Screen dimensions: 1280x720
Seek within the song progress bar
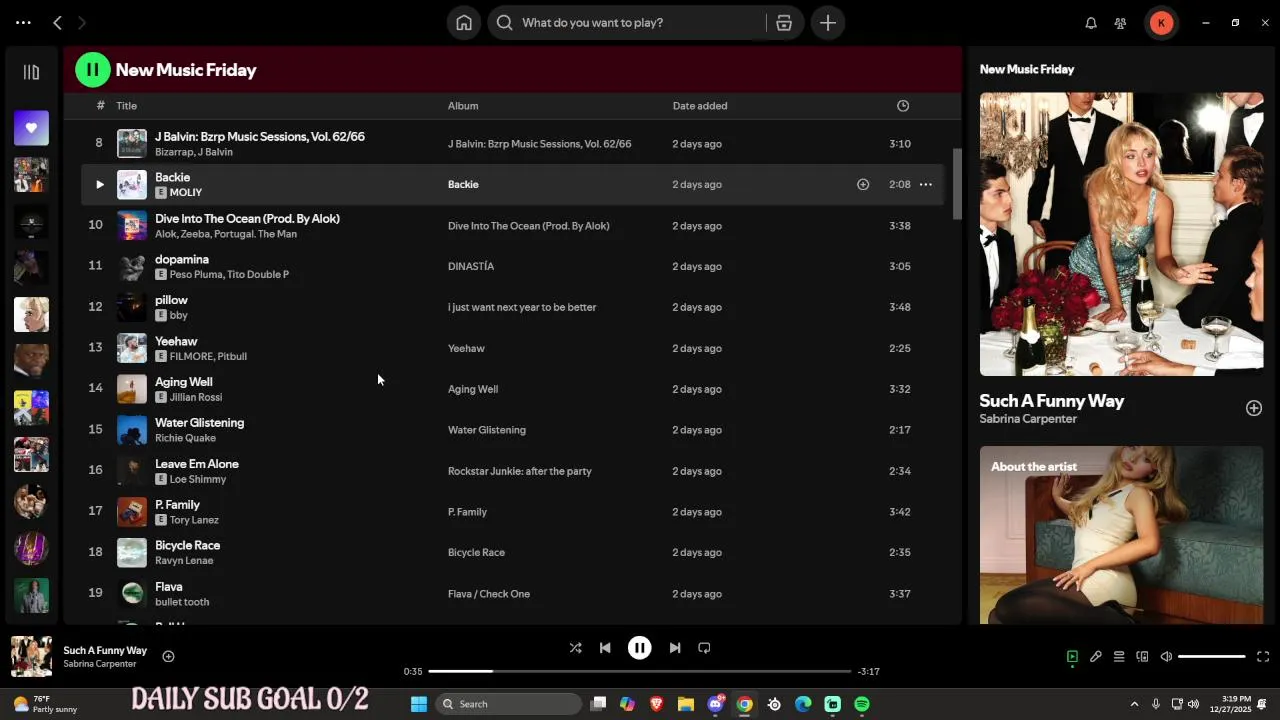pyautogui.click(x=640, y=671)
